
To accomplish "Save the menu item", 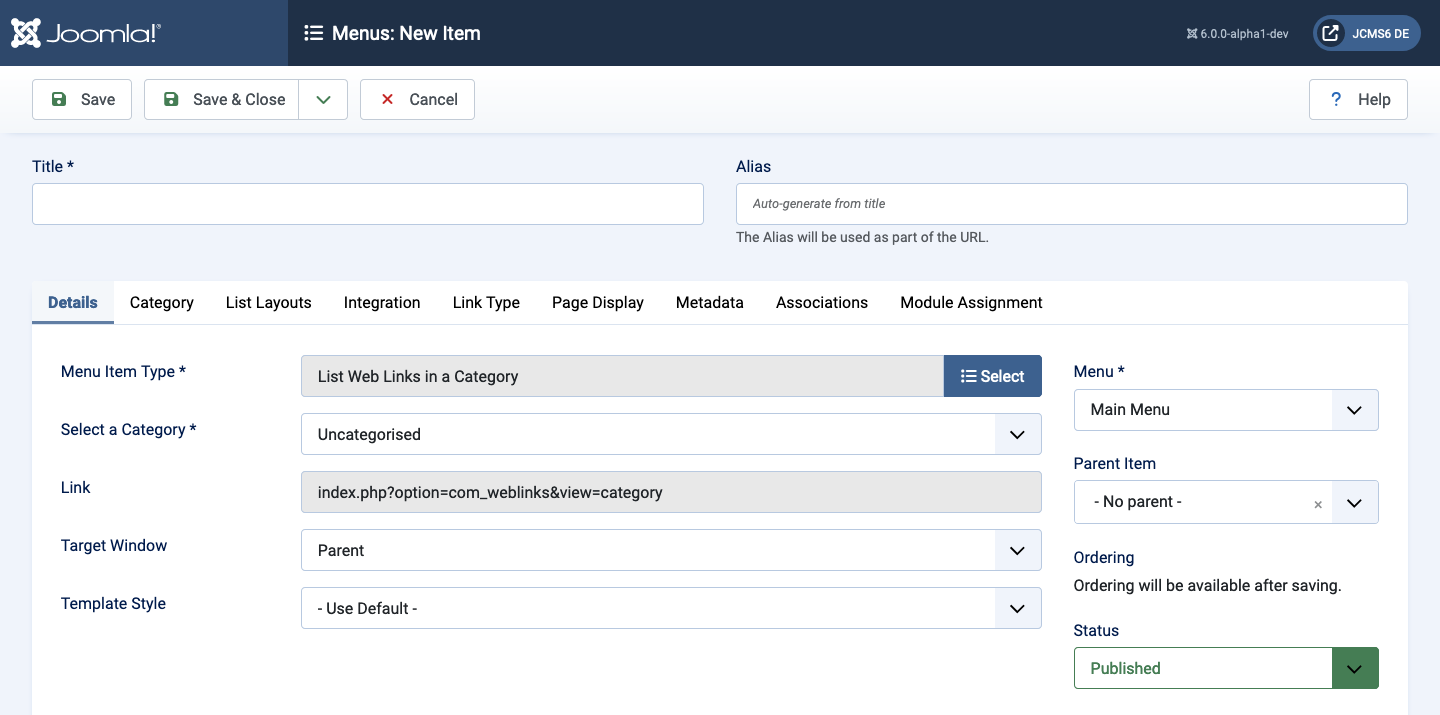I will [82, 99].
